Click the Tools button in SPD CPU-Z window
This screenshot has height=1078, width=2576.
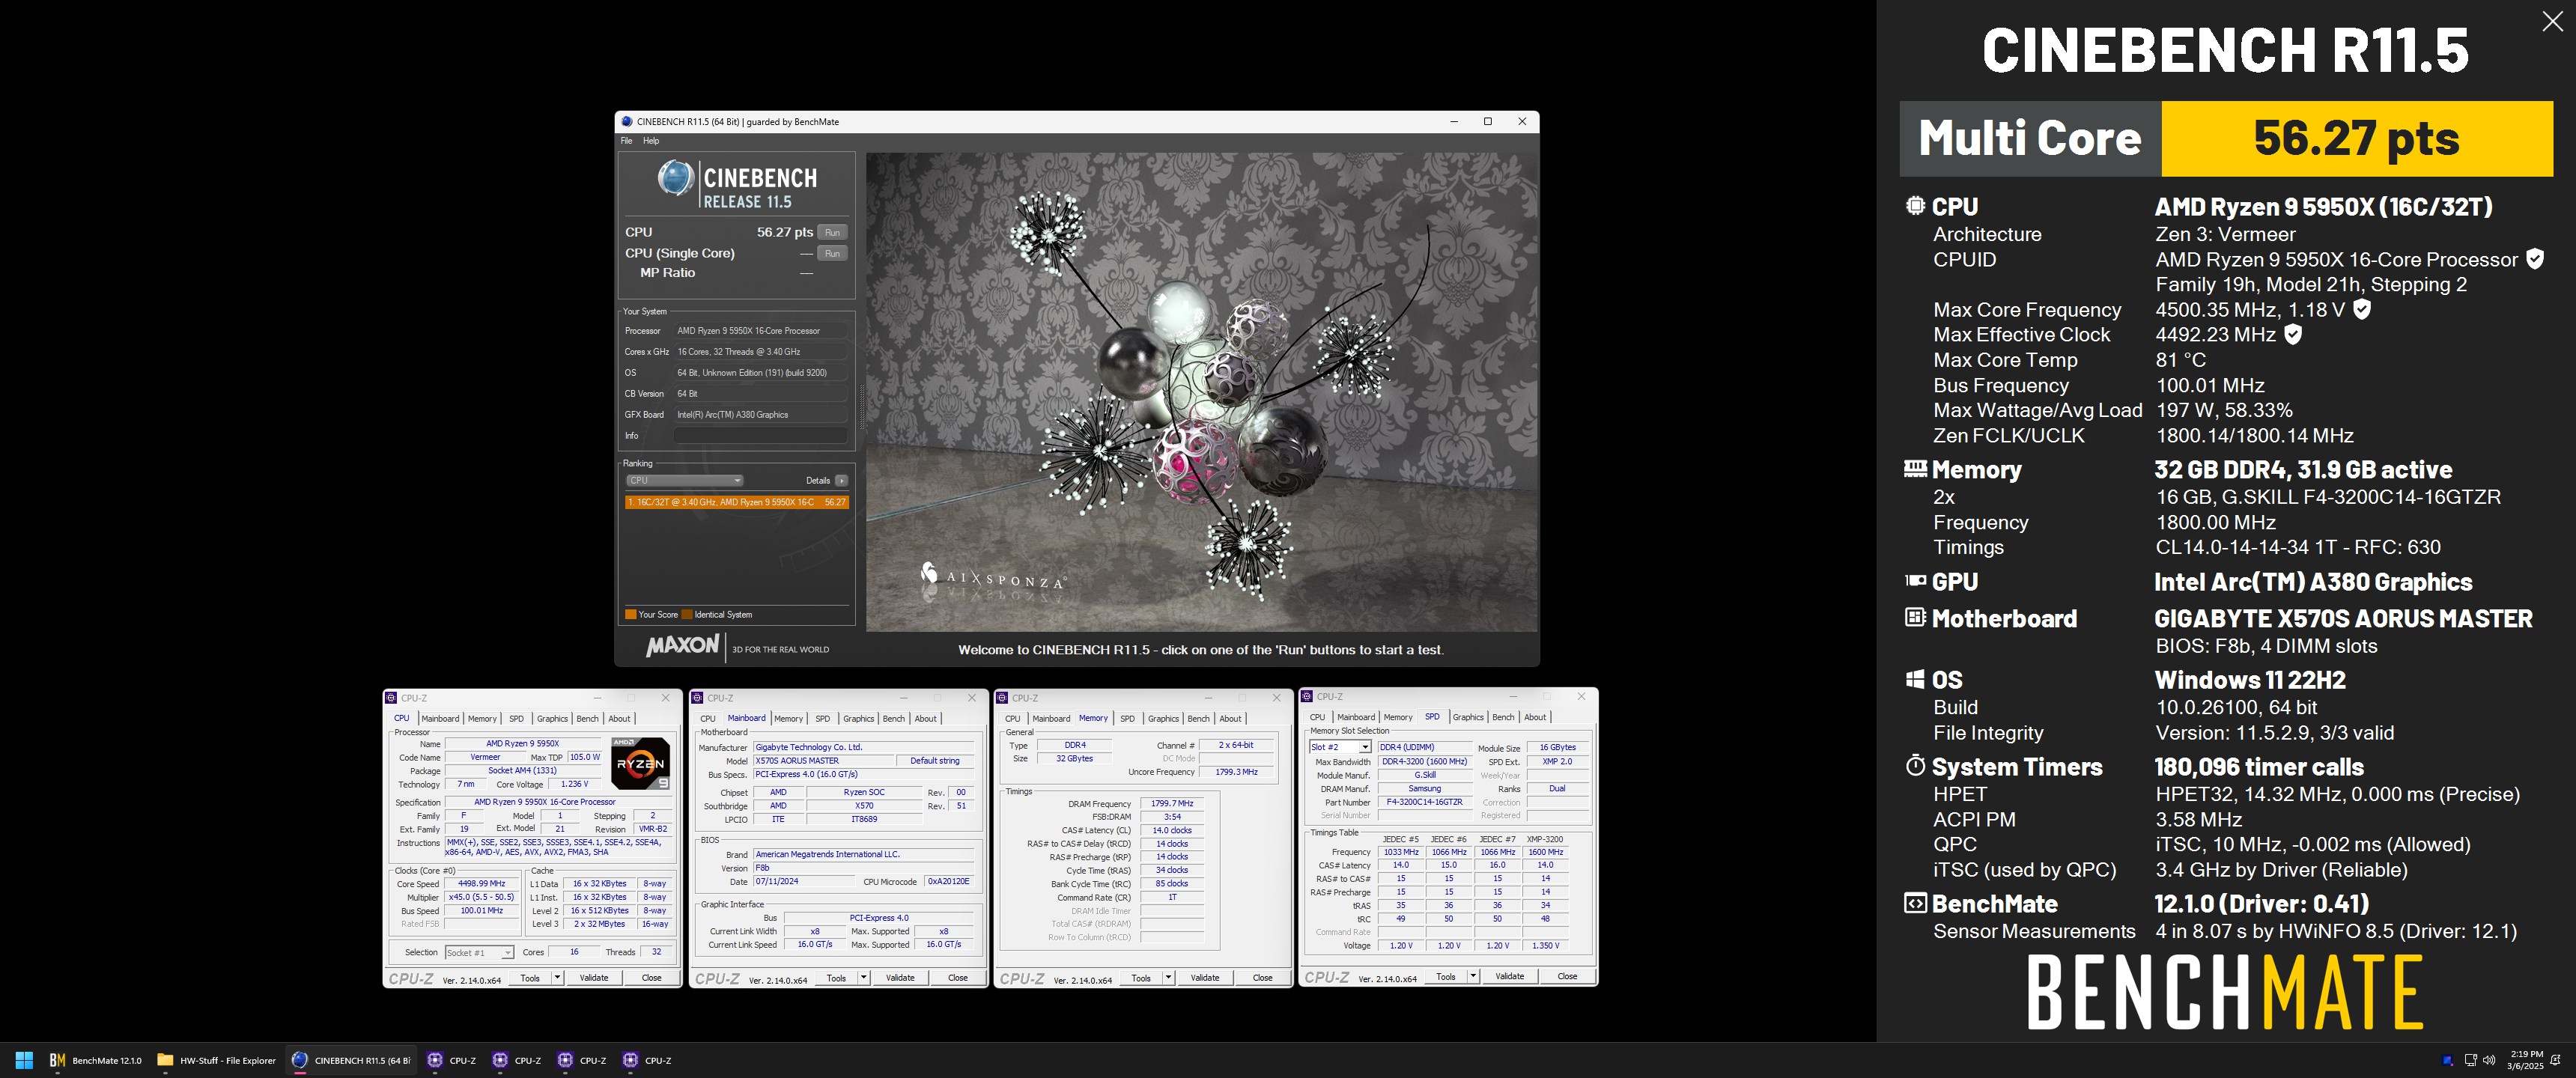point(1446,976)
